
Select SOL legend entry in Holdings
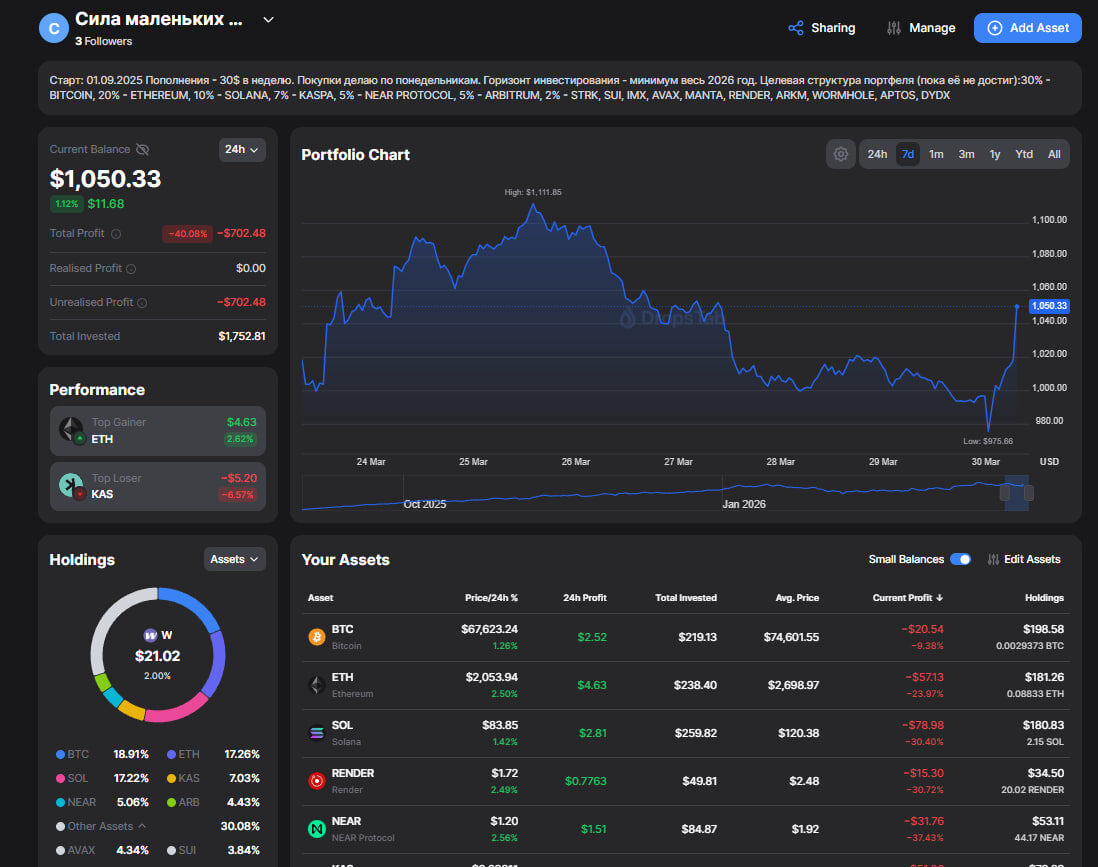(x=102, y=778)
